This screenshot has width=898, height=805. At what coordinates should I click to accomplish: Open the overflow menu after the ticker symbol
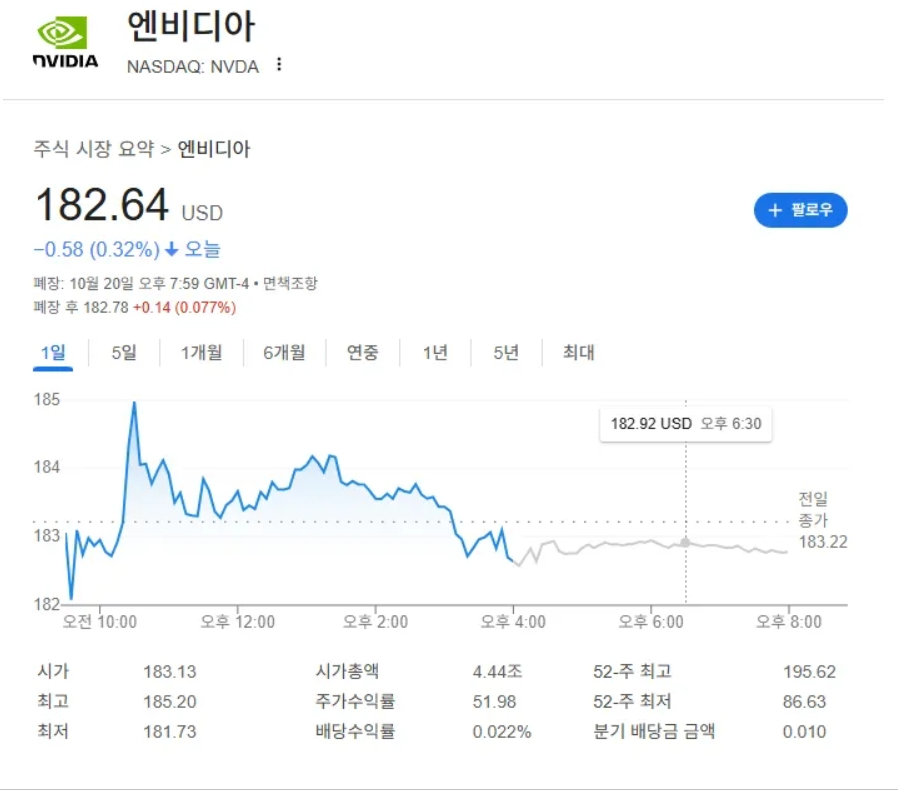pos(277,64)
